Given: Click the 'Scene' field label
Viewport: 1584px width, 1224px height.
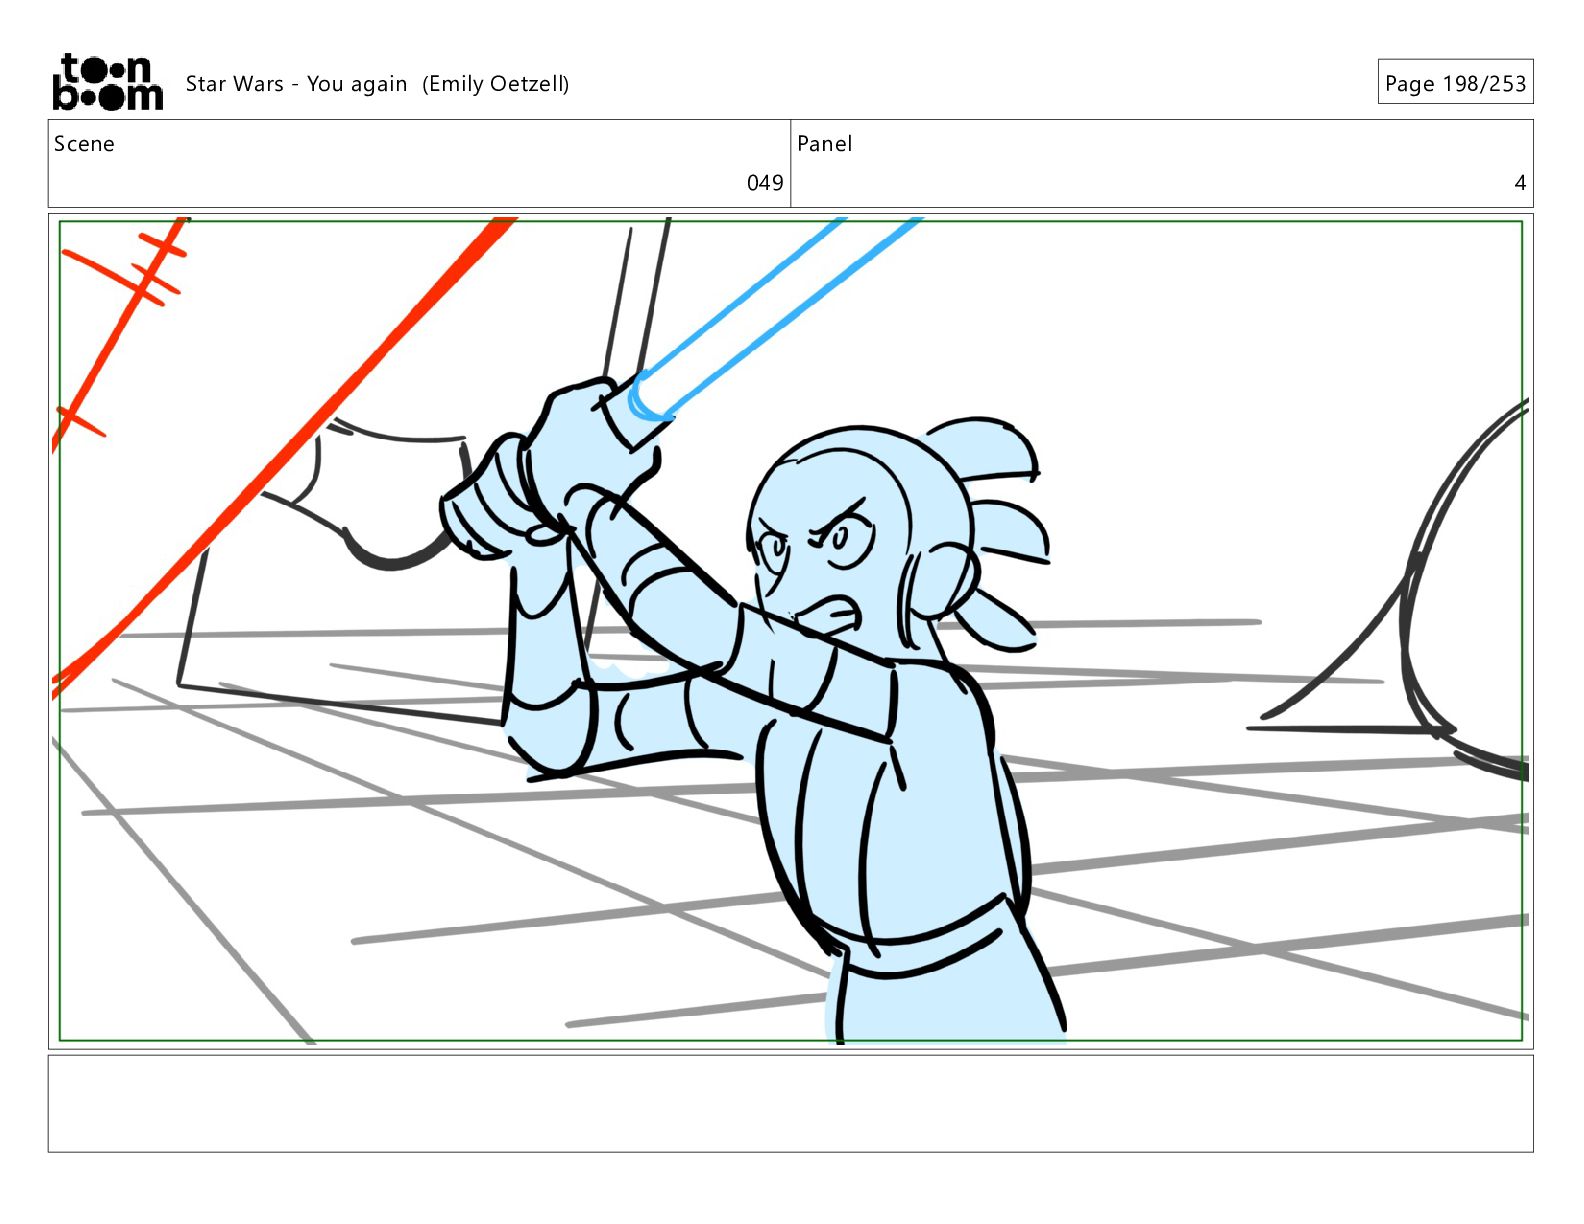Looking at the screenshot, I should (84, 144).
